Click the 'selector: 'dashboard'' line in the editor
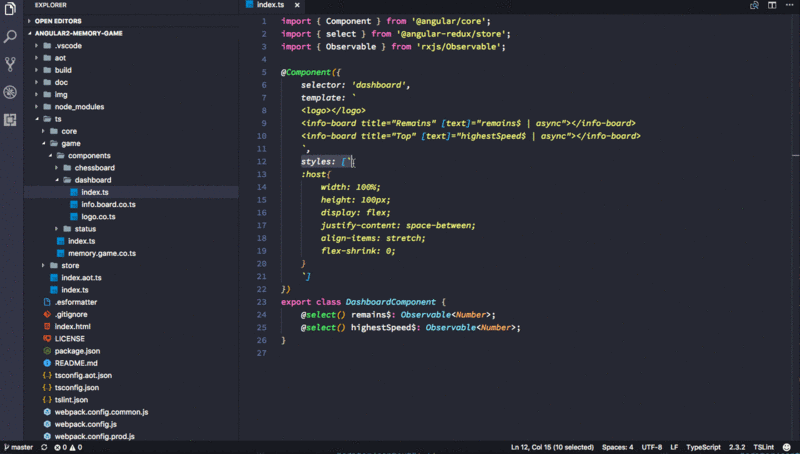The height and width of the screenshot is (454, 800). point(356,85)
